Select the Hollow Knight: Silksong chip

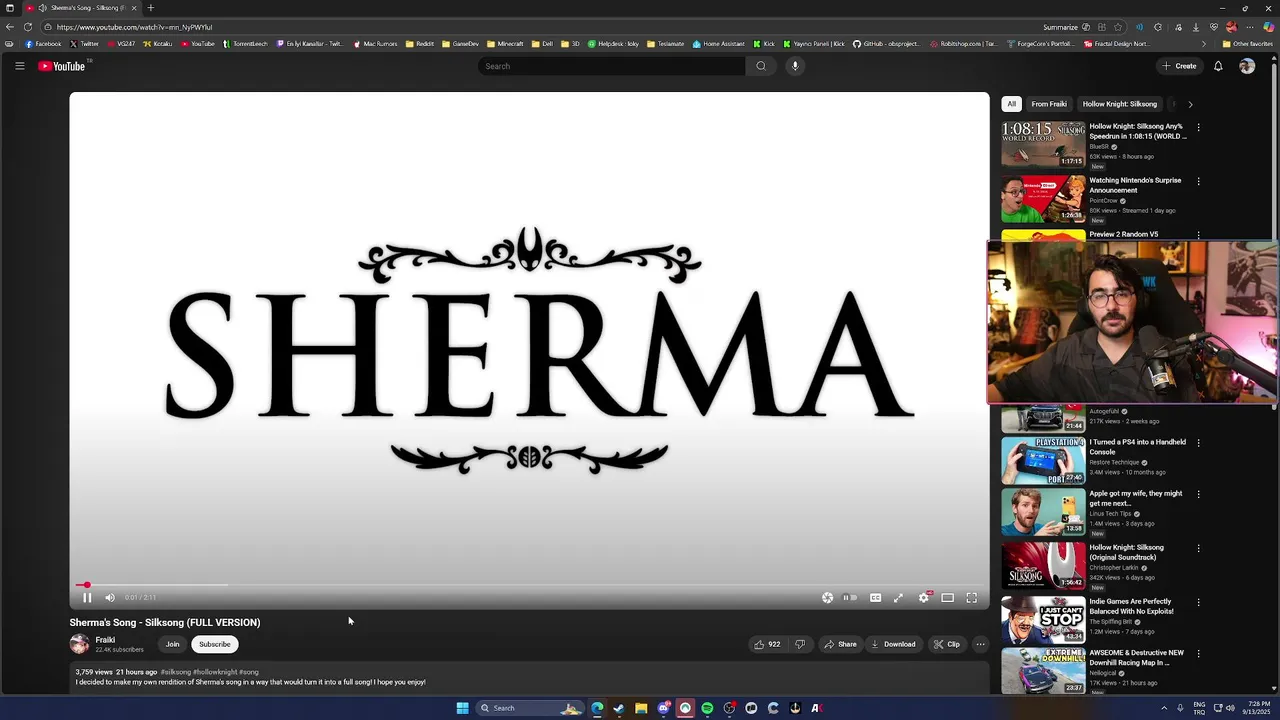[1119, 104]
